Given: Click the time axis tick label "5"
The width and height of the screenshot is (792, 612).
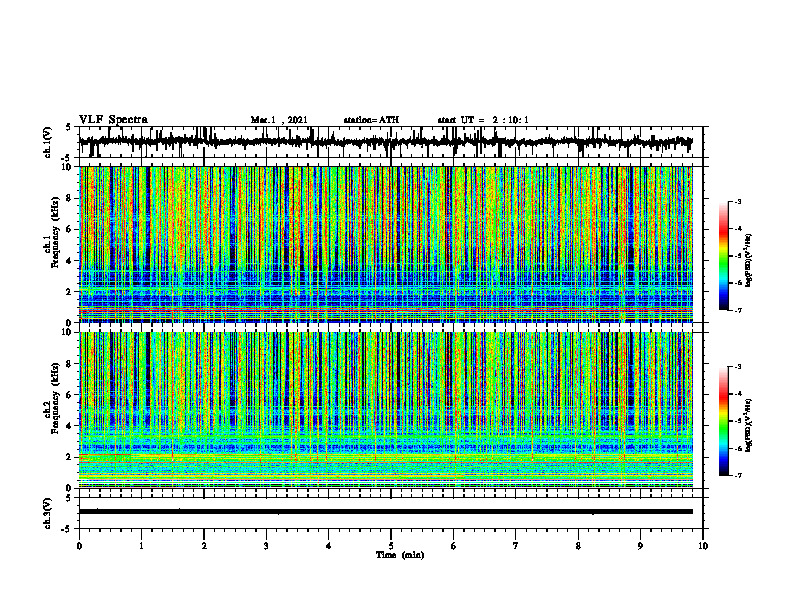Looking at the screenshot, I should (x=391, y=546).
